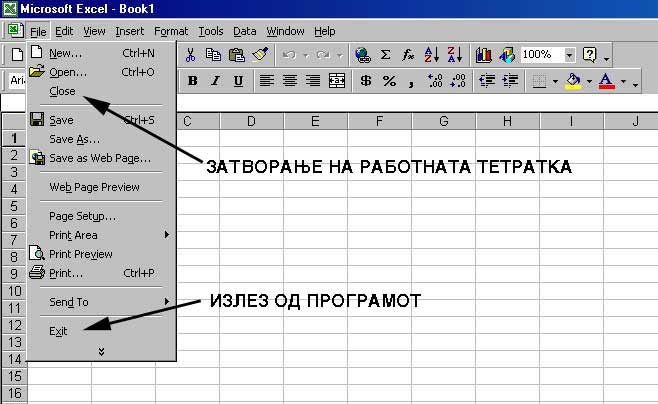Select the Format Painter brush icon
Image resolution: width=658 pixels, height=404 pixels.
(260, 55)
